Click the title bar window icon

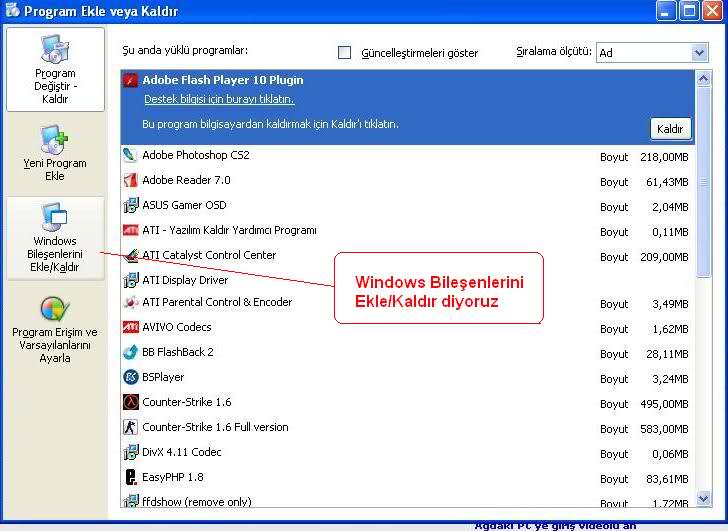point(12,10)
